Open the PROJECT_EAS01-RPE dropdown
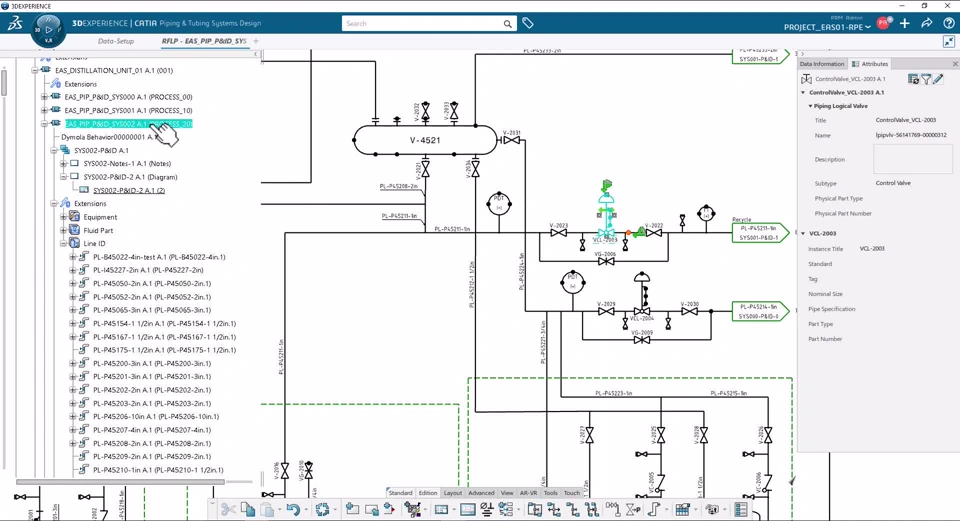This screenshot has height=521, width=960. click(827, 27)
